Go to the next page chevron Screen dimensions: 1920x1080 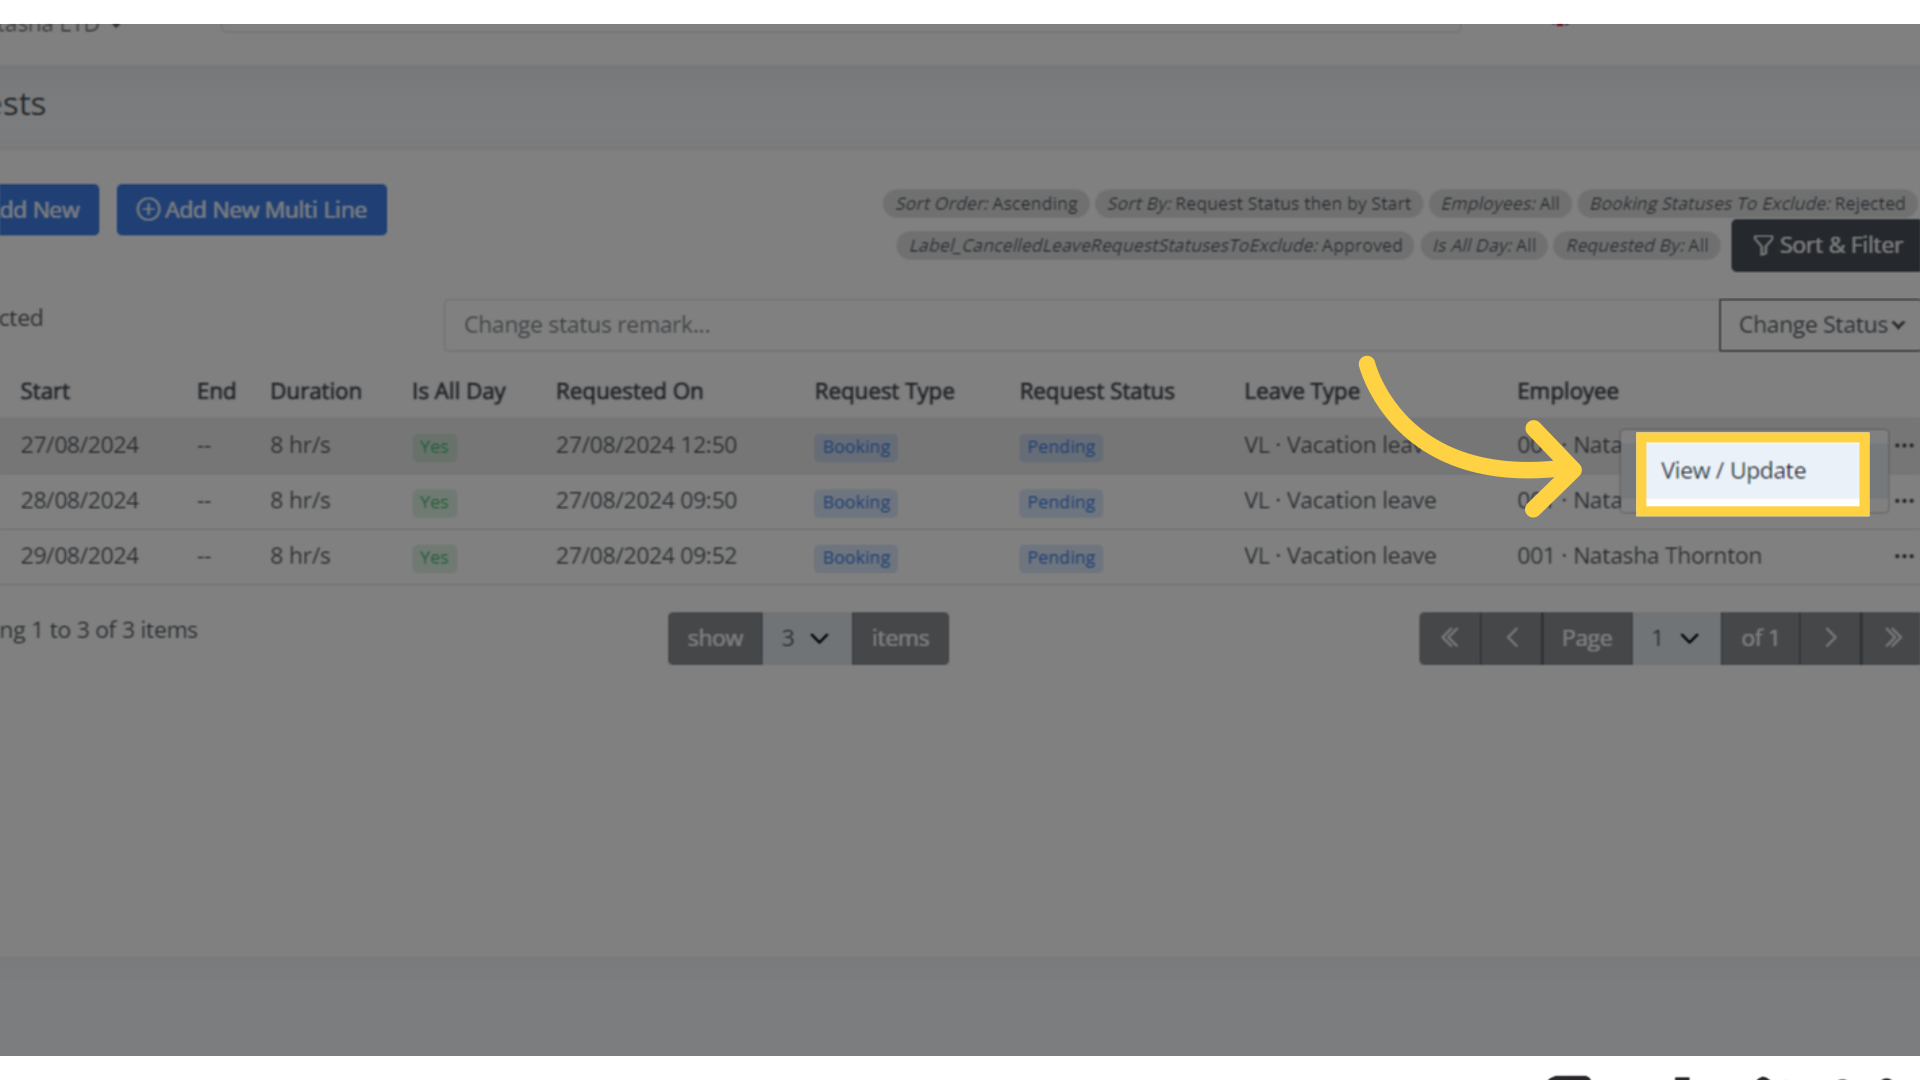1830,637
